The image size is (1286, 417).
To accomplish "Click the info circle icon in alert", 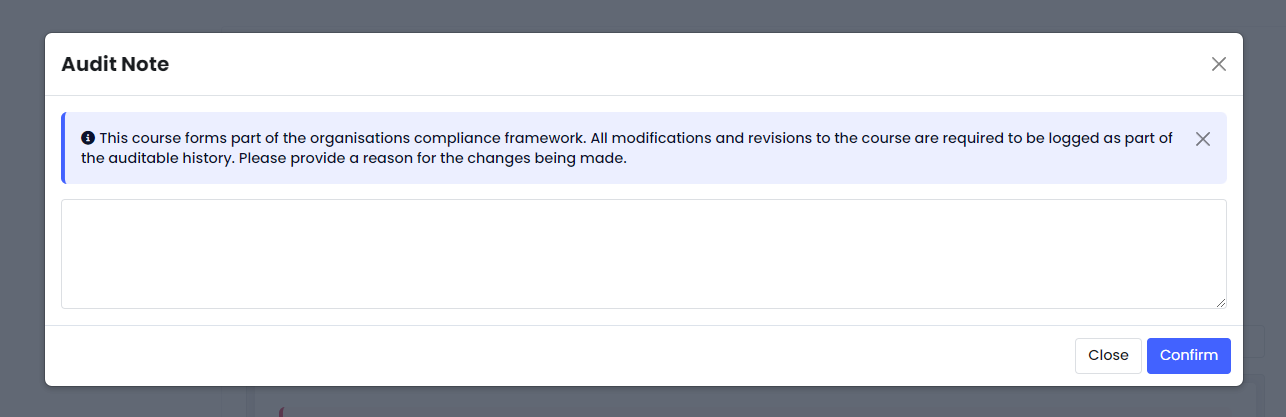I will tap(88, 138).
